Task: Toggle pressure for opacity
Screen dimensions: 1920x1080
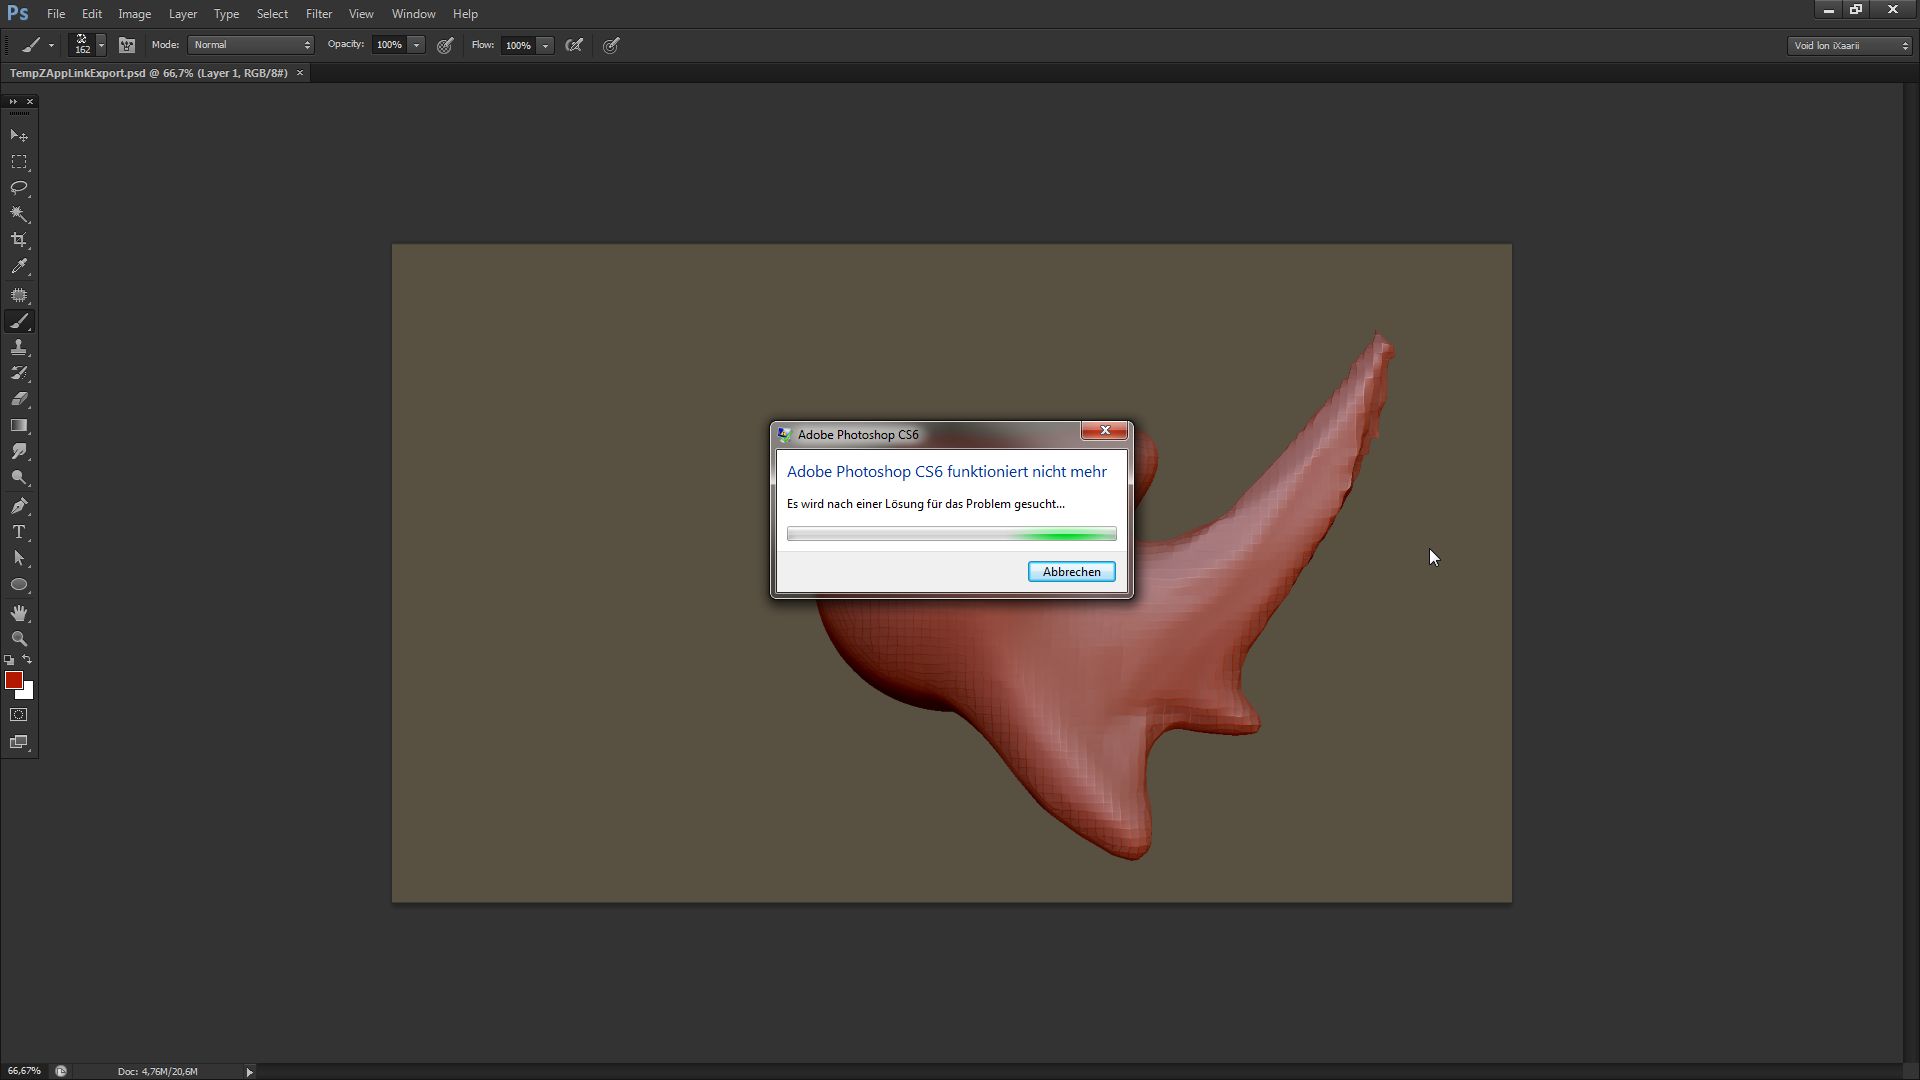Action: [445, 45]
